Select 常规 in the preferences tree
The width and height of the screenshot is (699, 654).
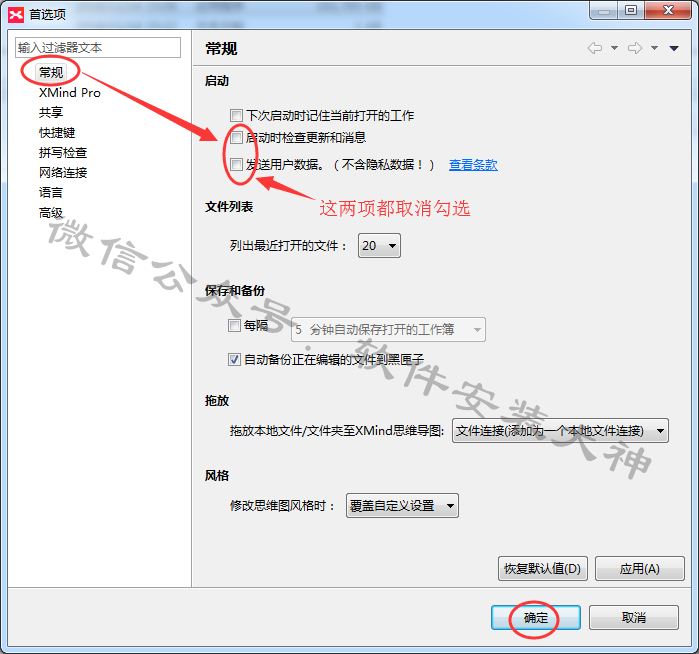pos(51,72)
